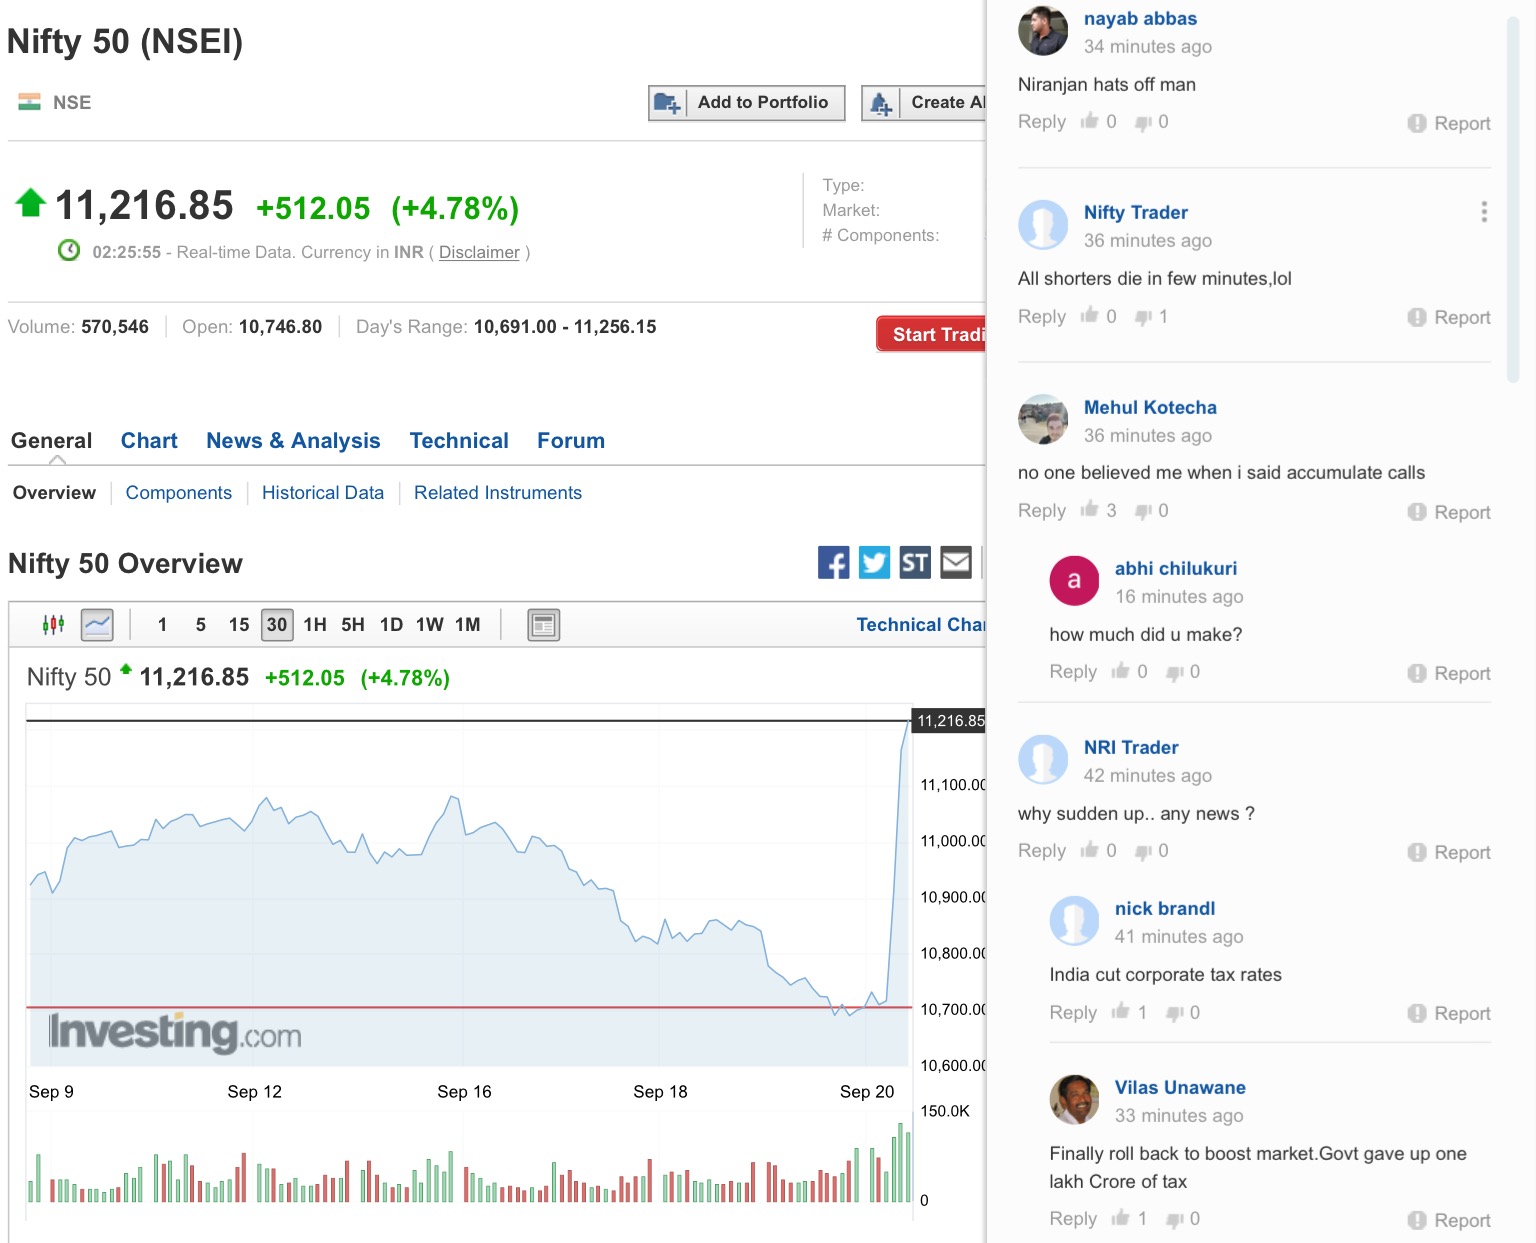
Task: Like Mehul Kotecha's comment
Action: (x=1090, y=511)
